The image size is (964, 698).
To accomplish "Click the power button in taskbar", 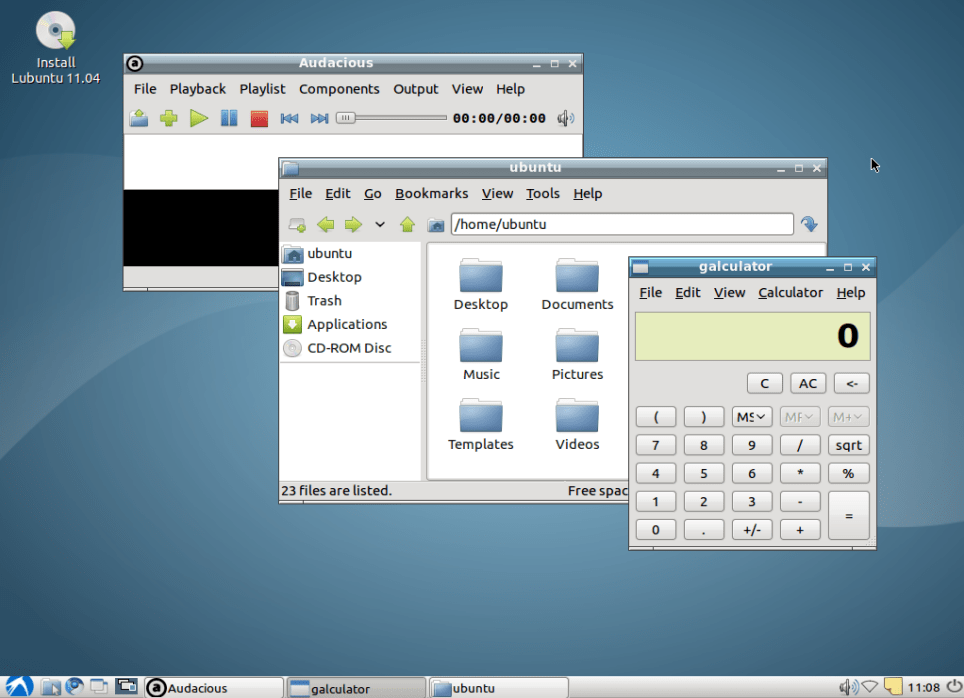I will coord(954,686).
